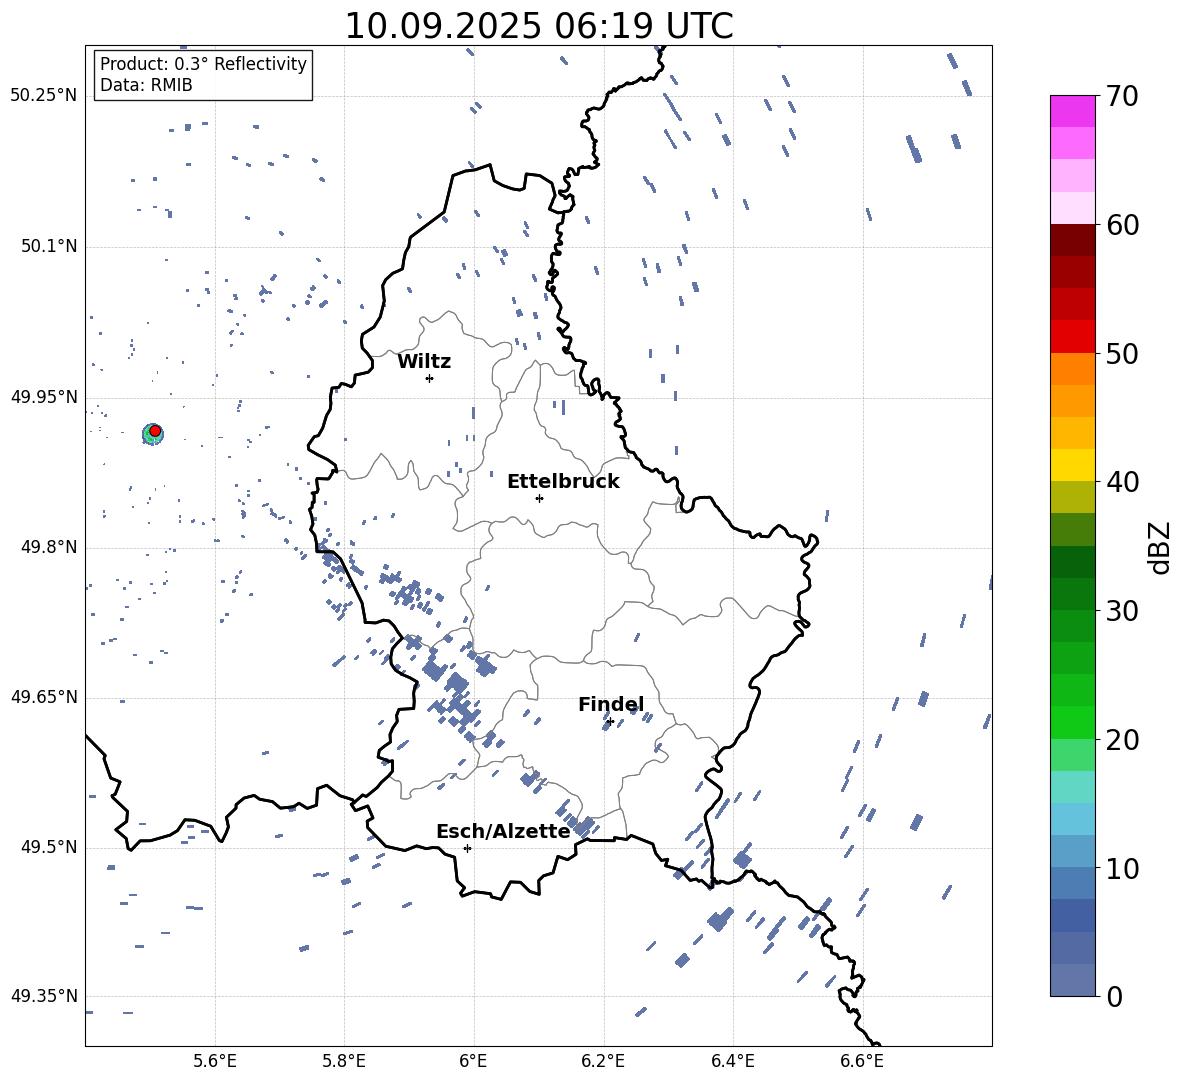Pick the blue-grey swatch just above 0
Image resolution: width=1184 pixels, height=1081 pixels.
1073,980
